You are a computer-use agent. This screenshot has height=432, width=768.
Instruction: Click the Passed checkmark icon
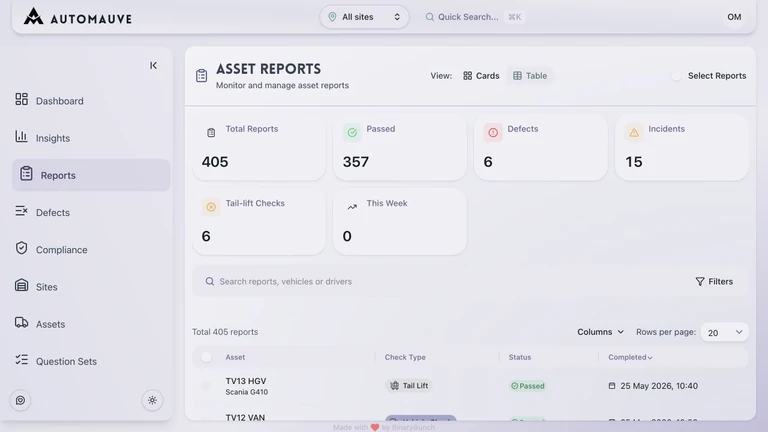pyautogui.click(x=352, y=132)
